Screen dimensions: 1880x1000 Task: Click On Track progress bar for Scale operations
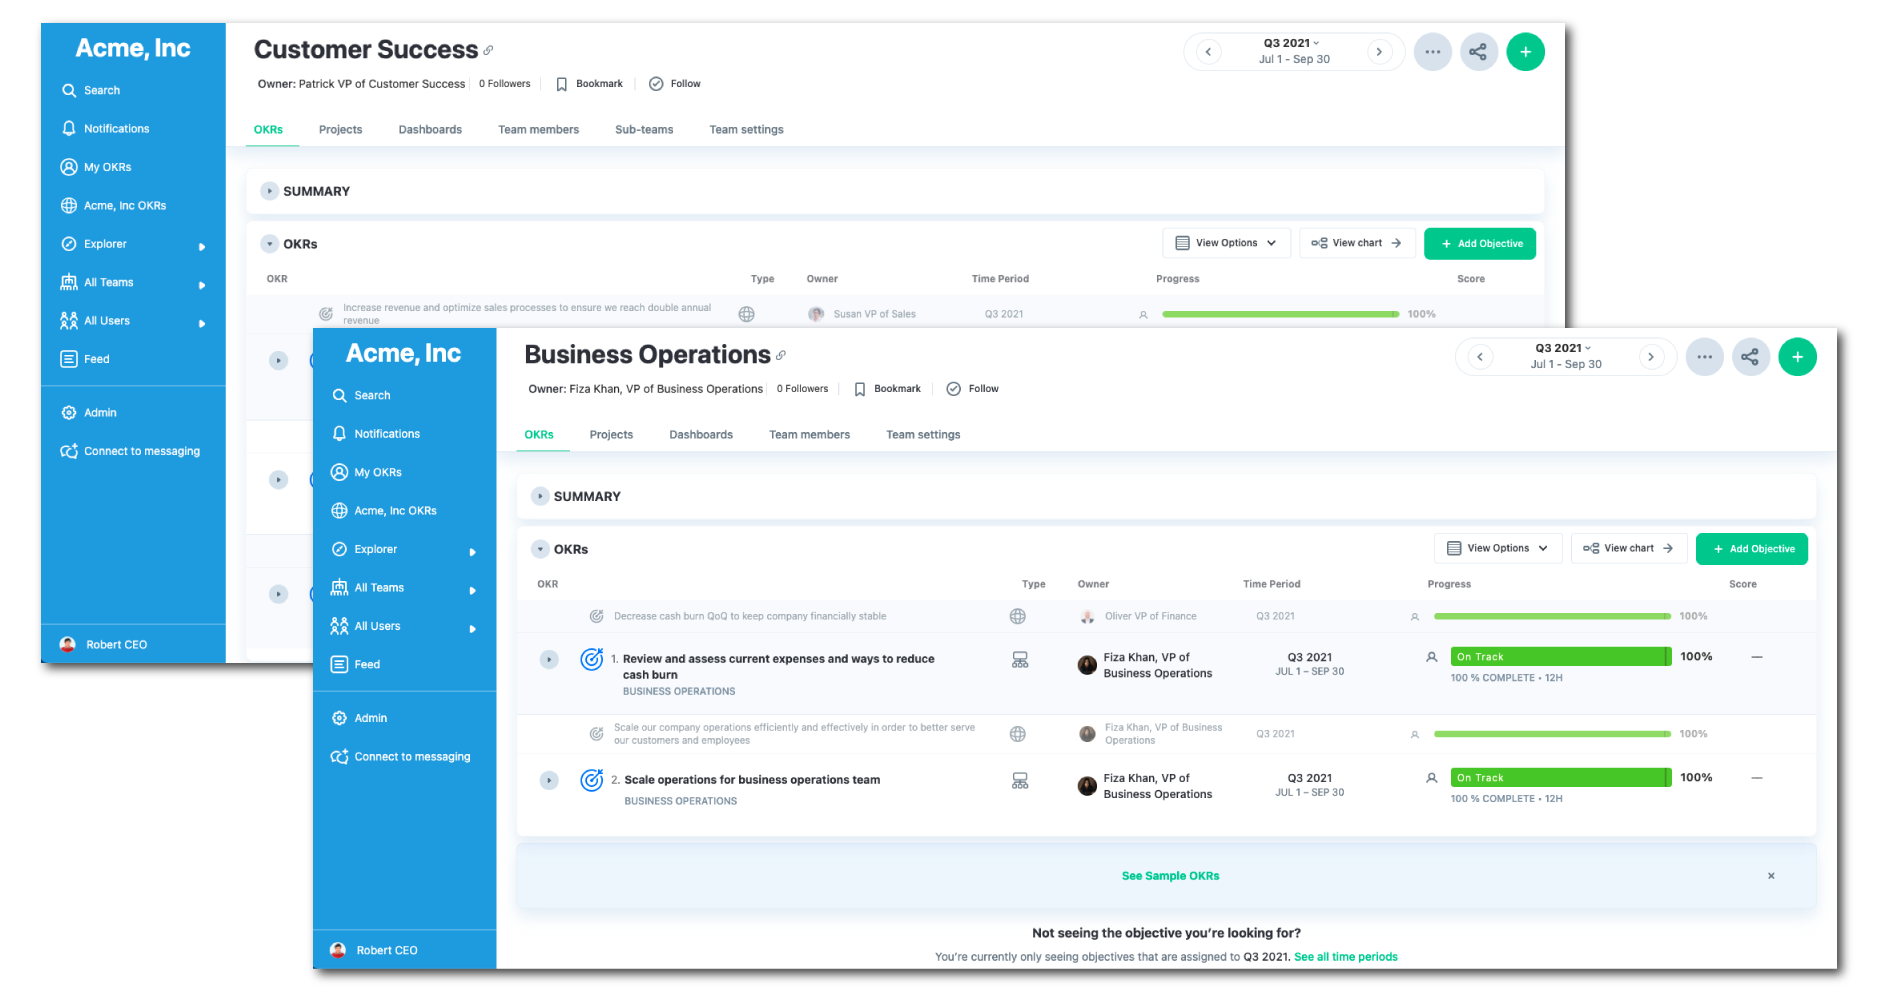[x=1560, y=778]
